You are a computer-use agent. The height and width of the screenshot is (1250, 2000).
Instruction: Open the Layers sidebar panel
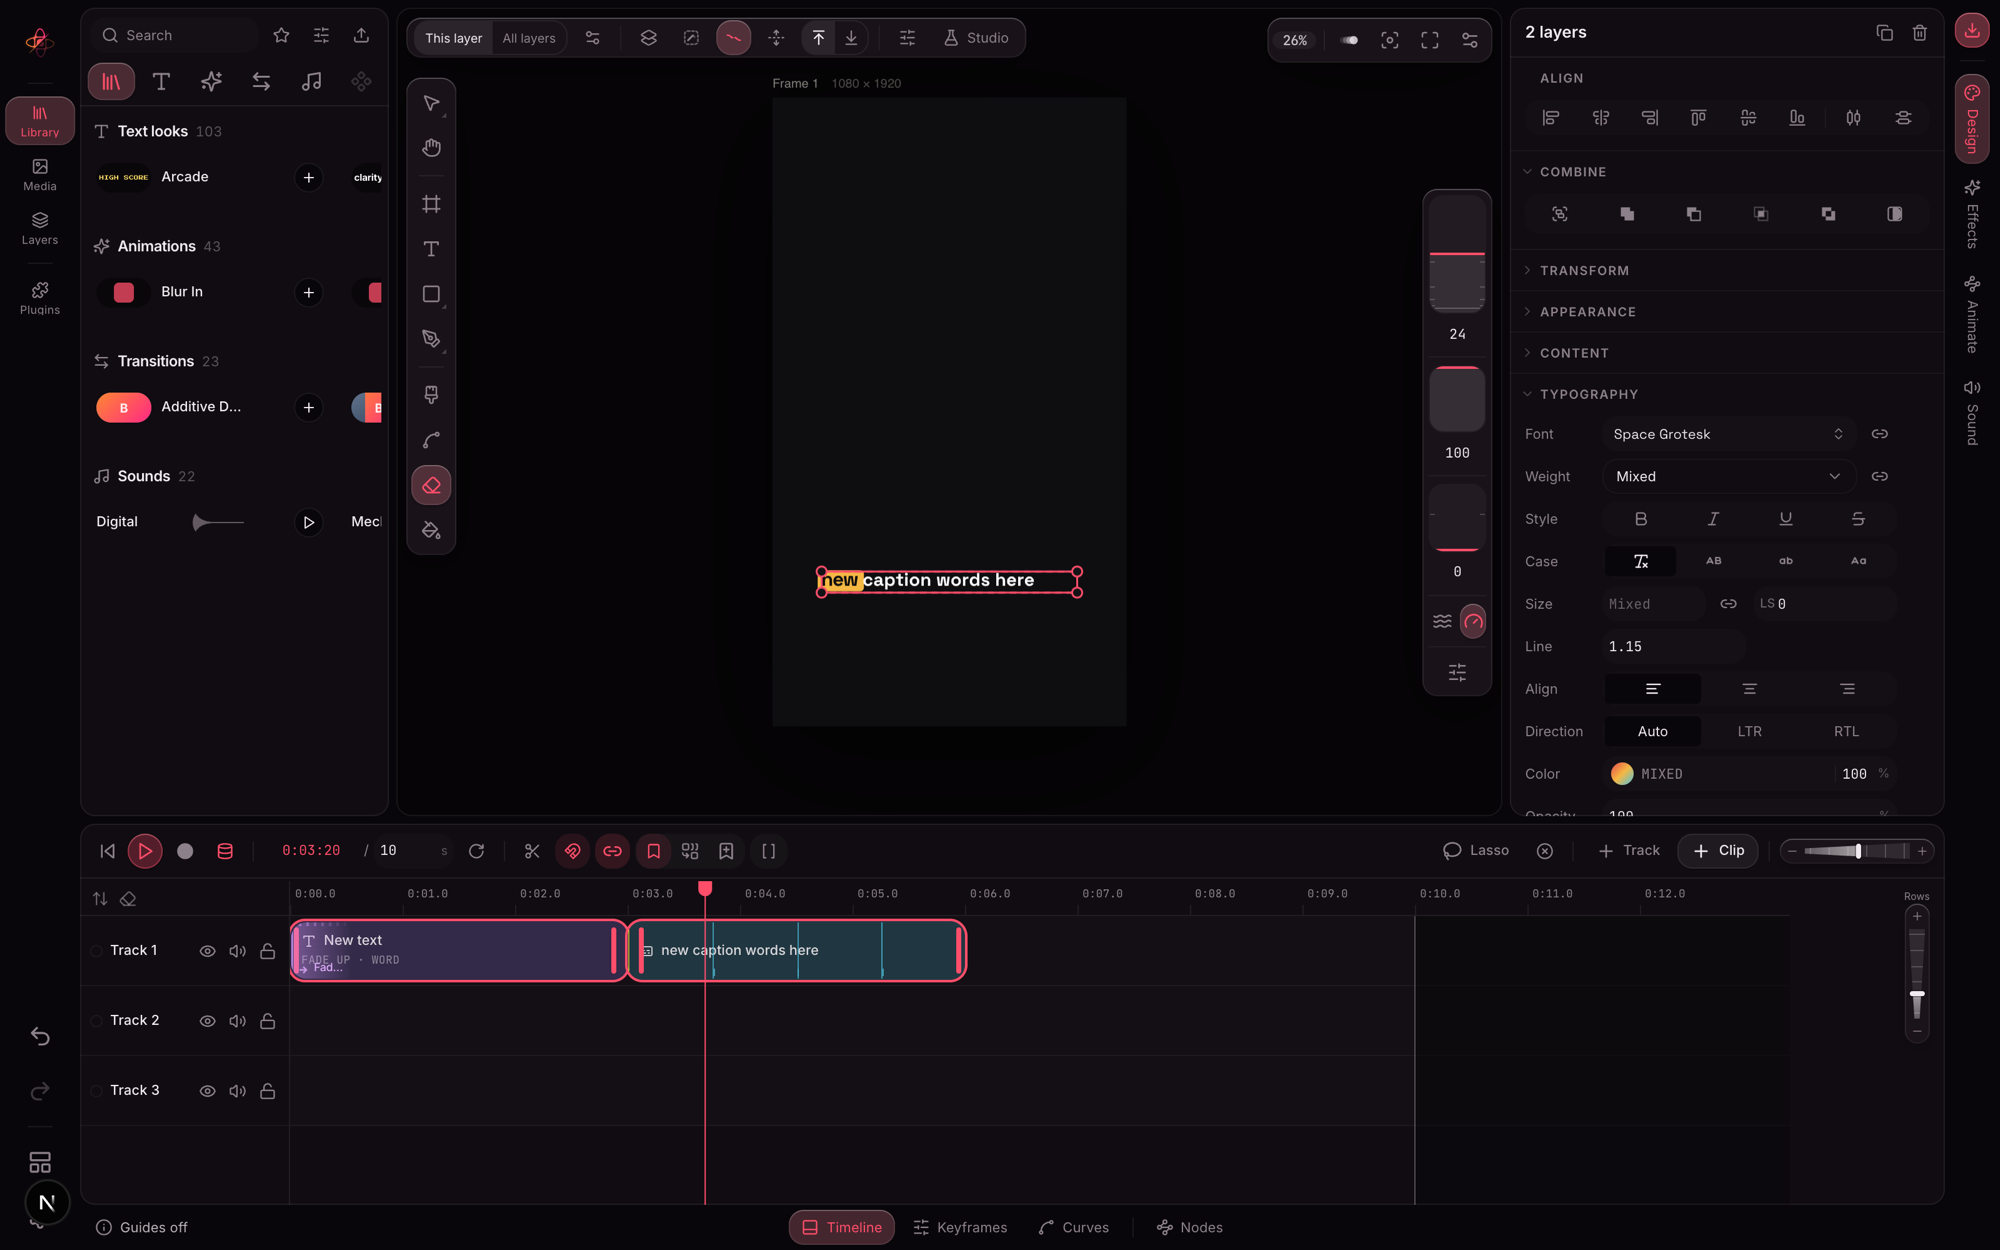(x=40, y=228)
